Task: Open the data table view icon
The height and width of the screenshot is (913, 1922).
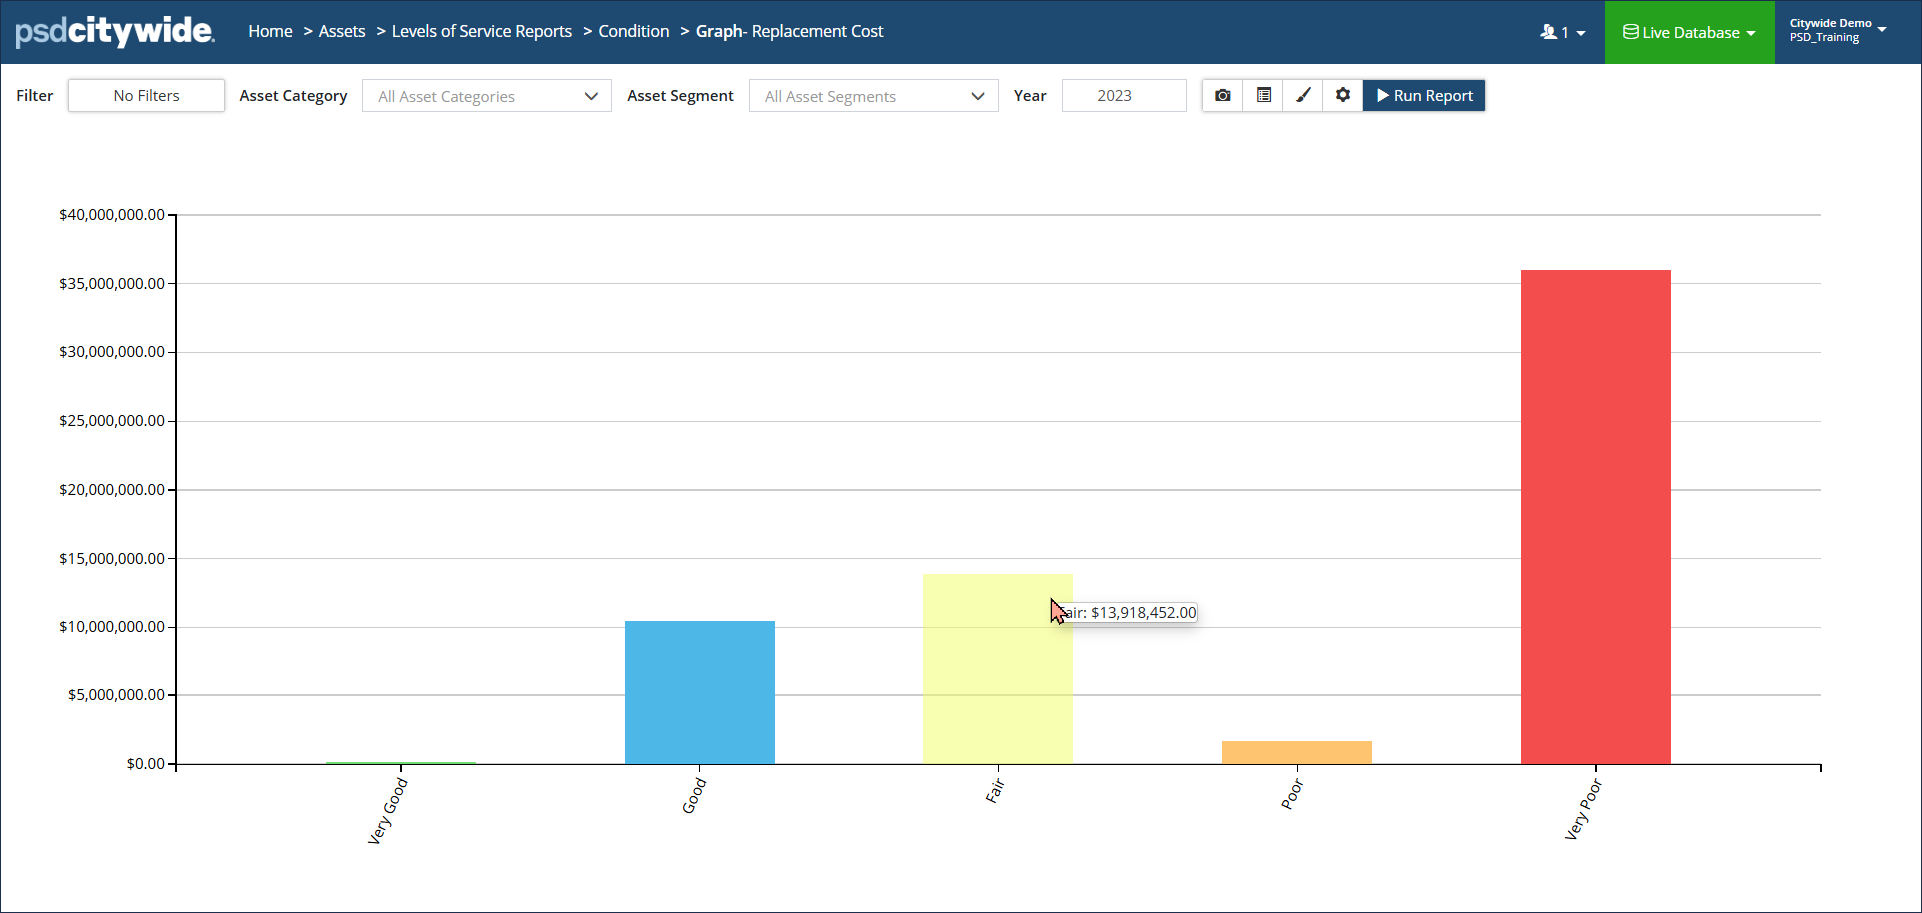Action: [x=1264, y=96]
